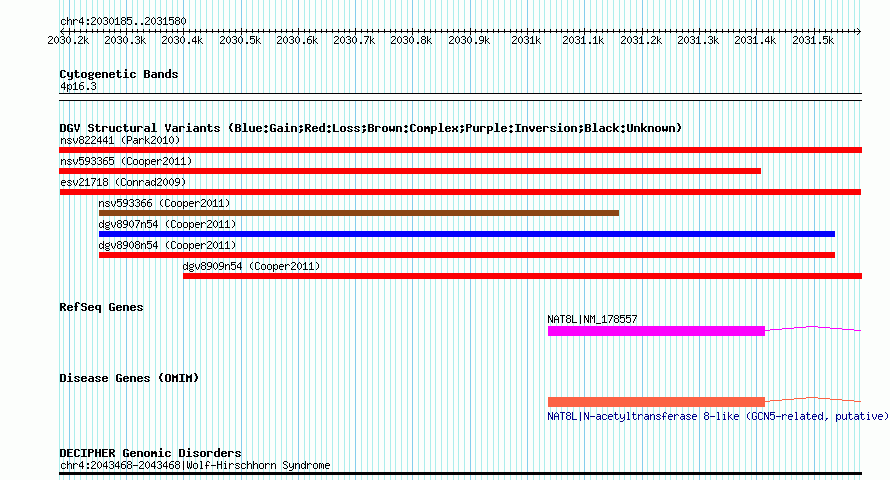
Task: Click the dgv8907n54 (Cooper2011) label
Action: tap(167, 224)
